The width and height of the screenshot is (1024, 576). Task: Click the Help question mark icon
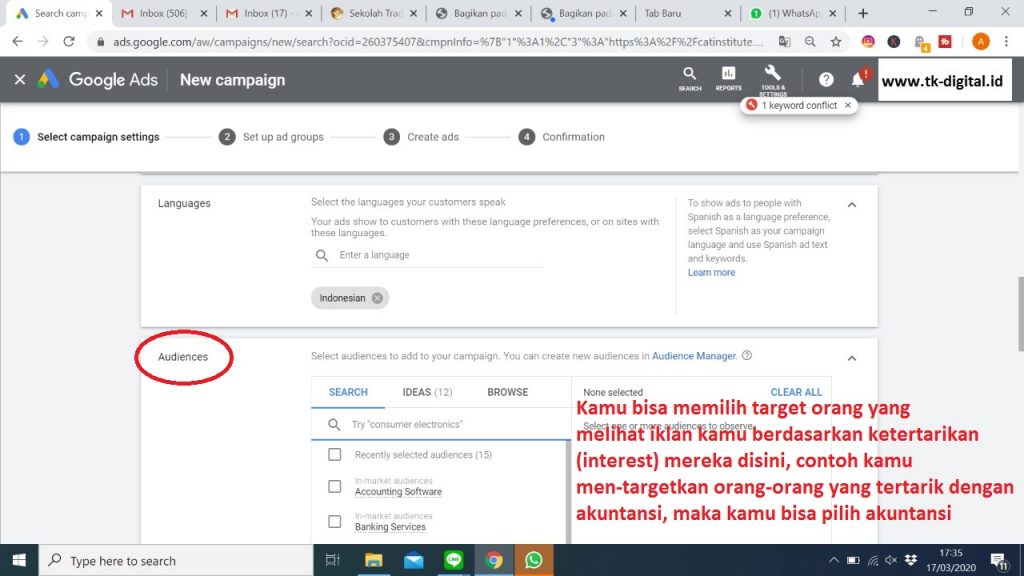pyautogui.click(x=826, y=80)
